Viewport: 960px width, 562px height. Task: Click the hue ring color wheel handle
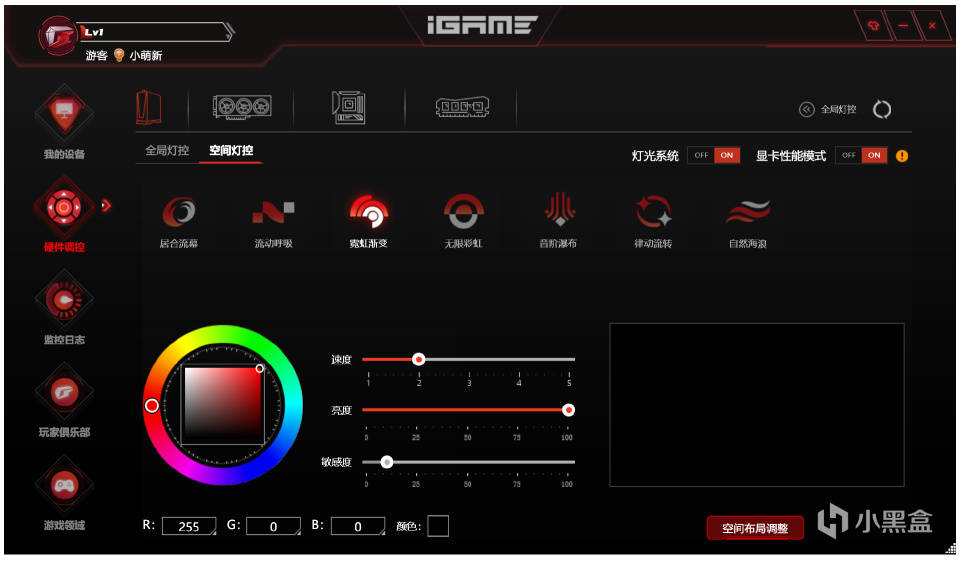(152, 405)
